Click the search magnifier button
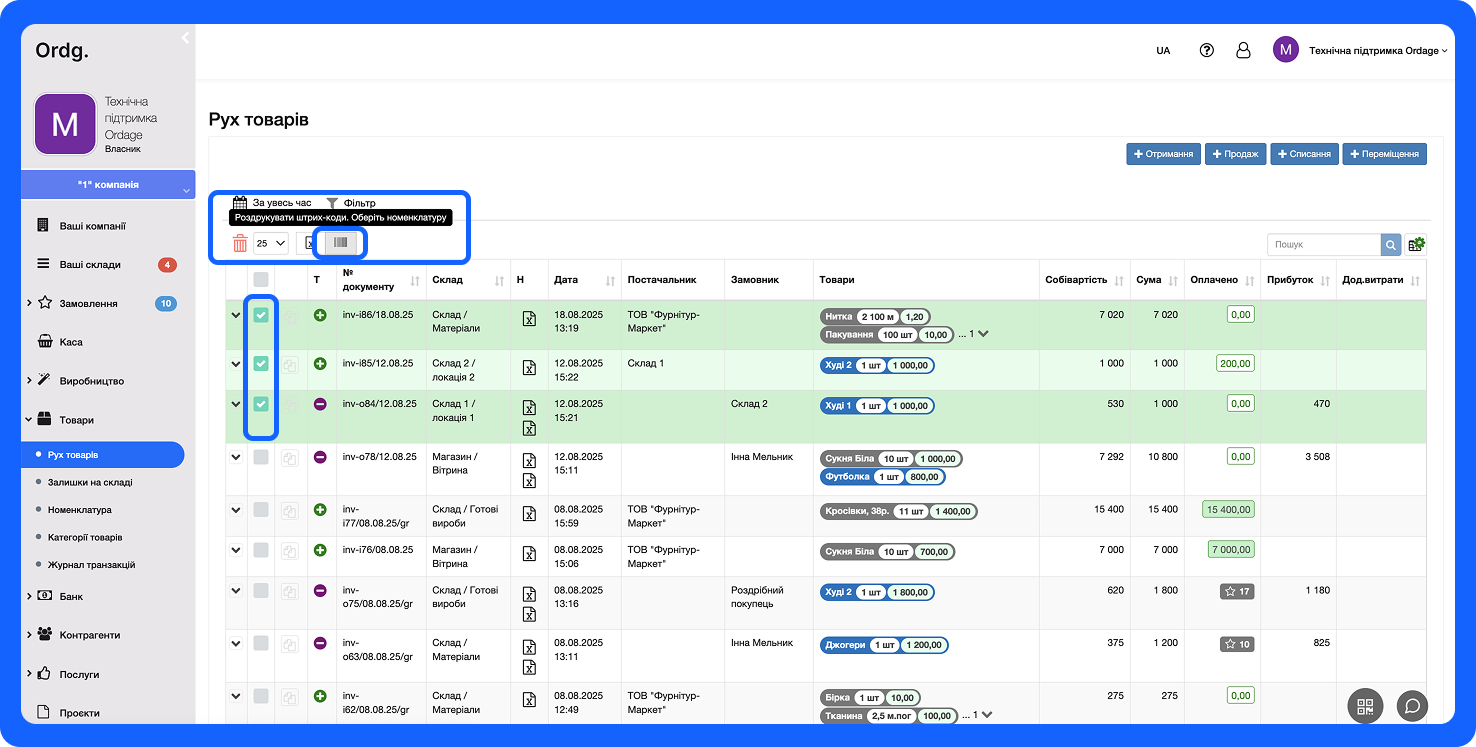 pos(1391,245)
